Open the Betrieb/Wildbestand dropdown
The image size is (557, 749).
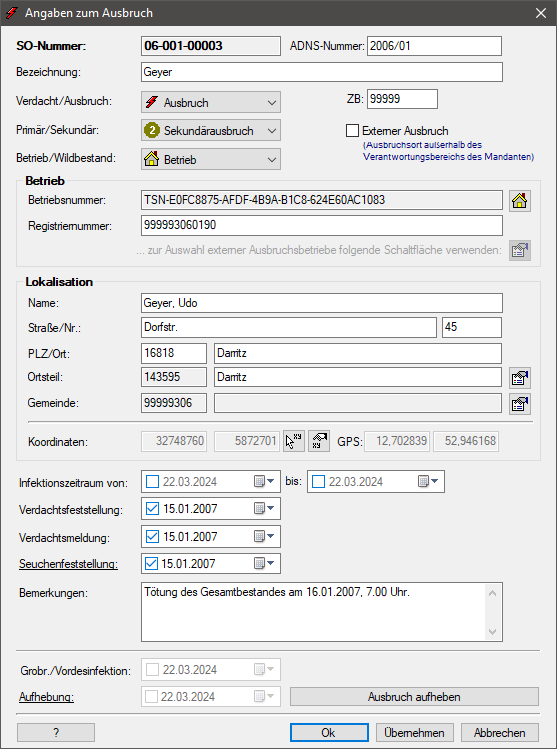tap(211, 160)
